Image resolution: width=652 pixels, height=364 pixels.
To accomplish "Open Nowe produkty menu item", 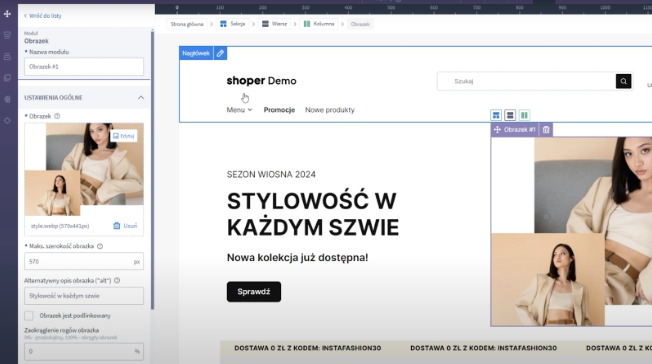I will click(x=330, y=110).
